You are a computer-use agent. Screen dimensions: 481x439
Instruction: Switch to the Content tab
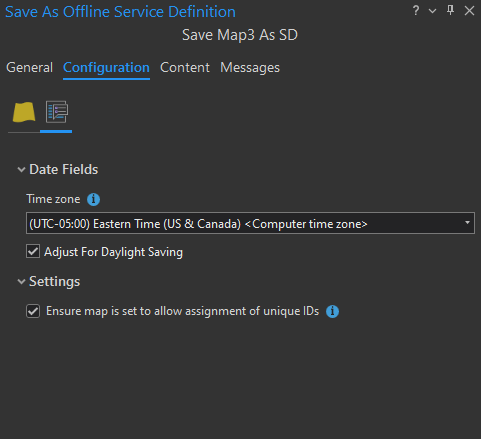[185, 68]
